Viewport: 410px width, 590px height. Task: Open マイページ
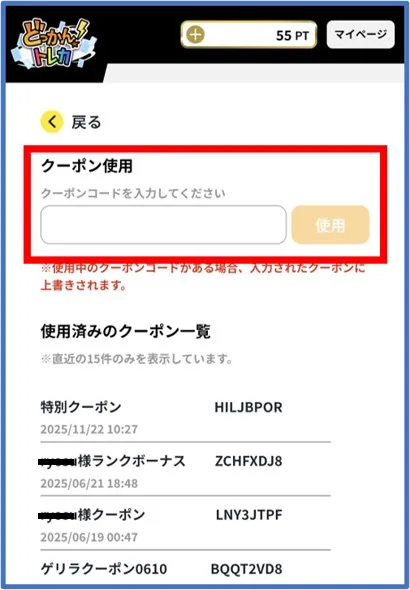click(360, 35)
